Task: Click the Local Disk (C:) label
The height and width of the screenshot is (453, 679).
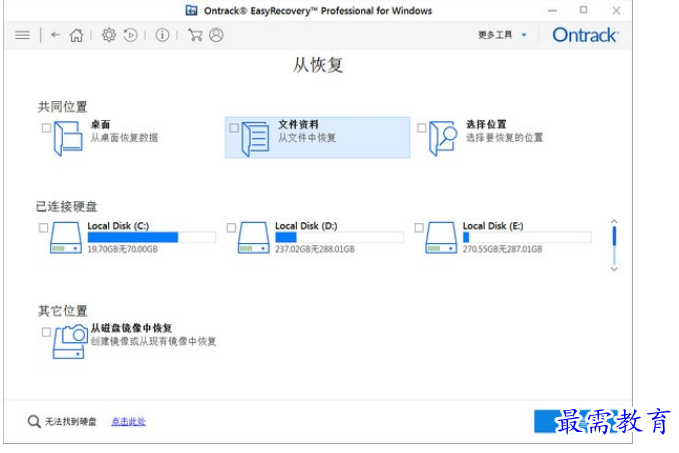Action: pos(118,226)
